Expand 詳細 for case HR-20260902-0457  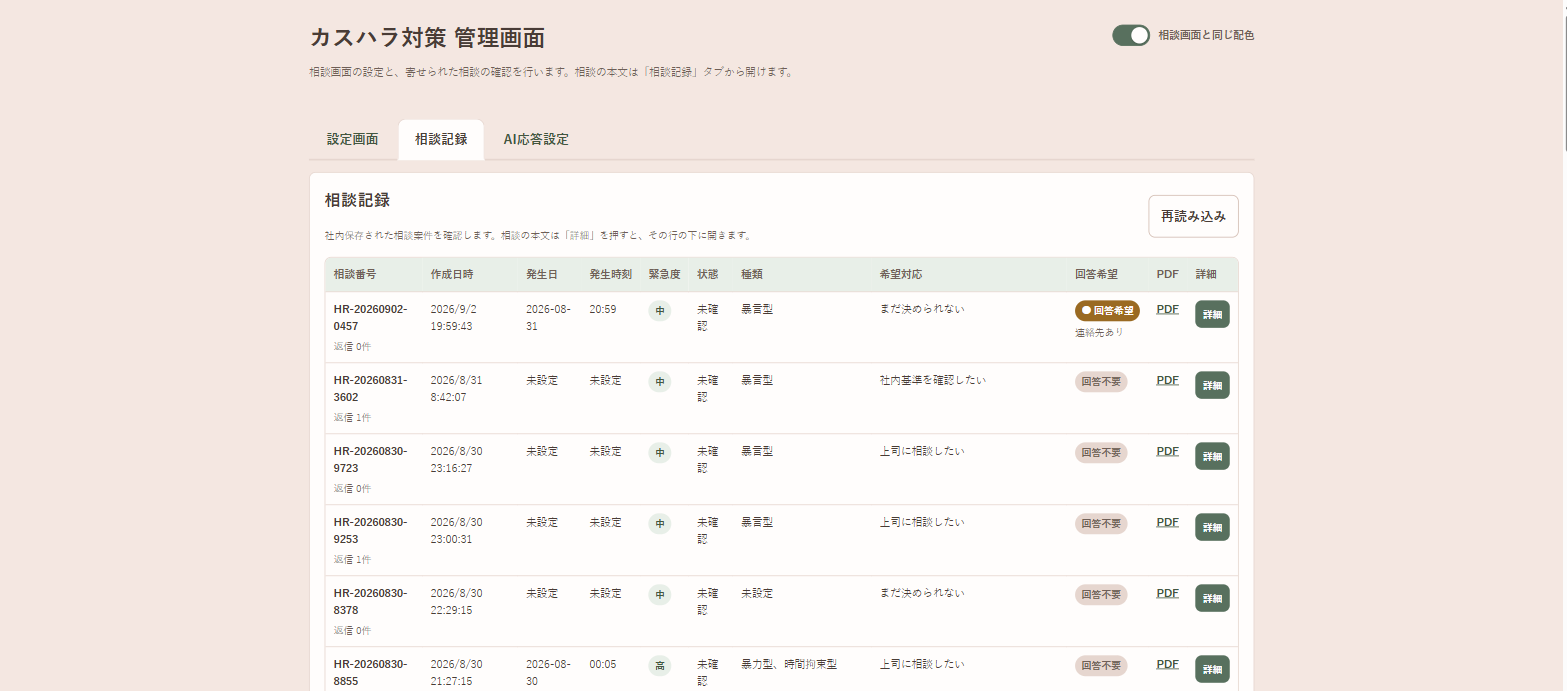coord(1212,314)
